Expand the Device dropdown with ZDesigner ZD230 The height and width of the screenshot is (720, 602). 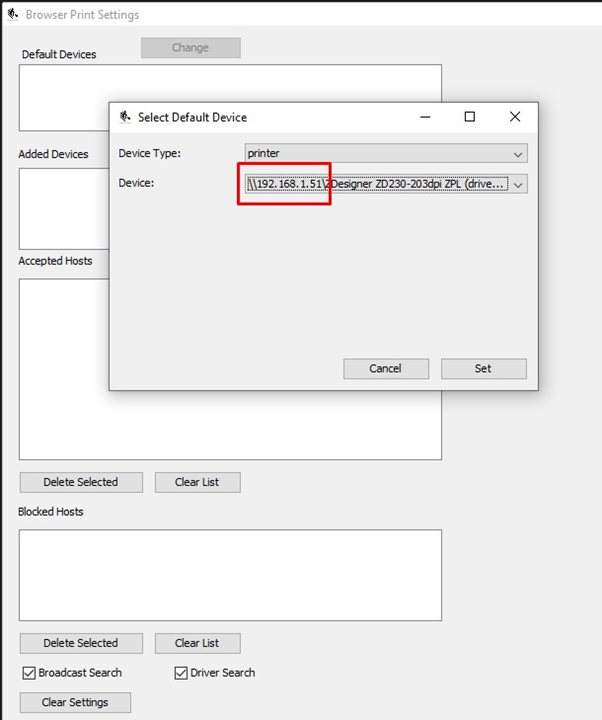click(518, 184)
